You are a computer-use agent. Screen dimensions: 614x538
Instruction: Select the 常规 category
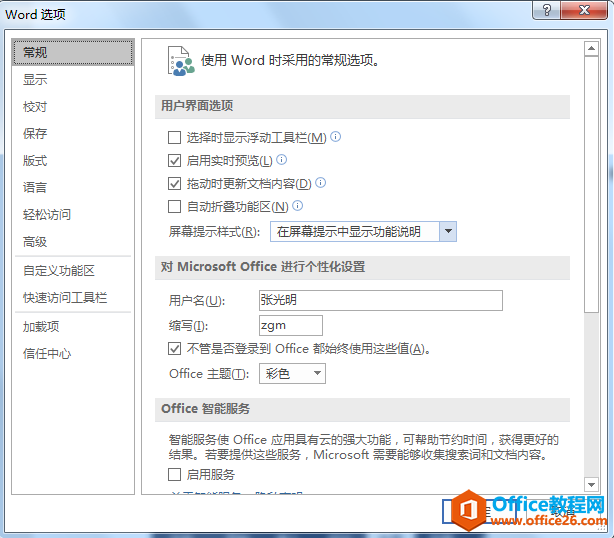click(x=73, y=52)
